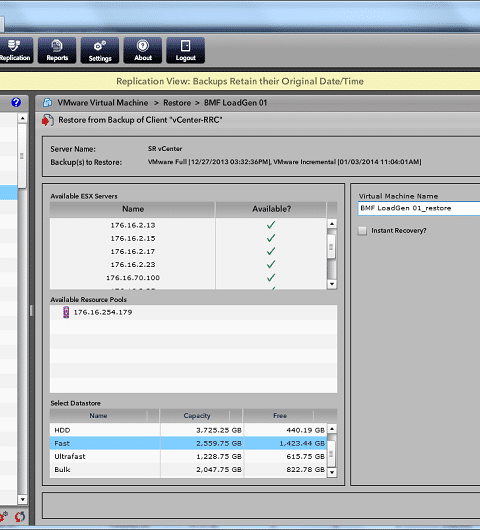This screenshot has width=480, height=530.
Task: Open the Replication toolbar button
Action: click(15, 50)
